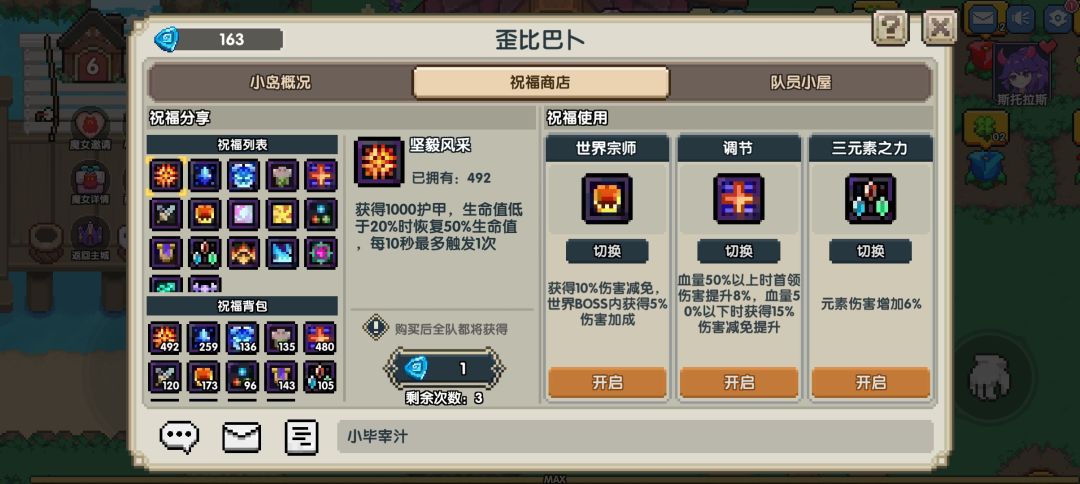This screenshot has width=1080, height=484.
Task: Click 切换 under 调节
Action: tap(739, 251)
